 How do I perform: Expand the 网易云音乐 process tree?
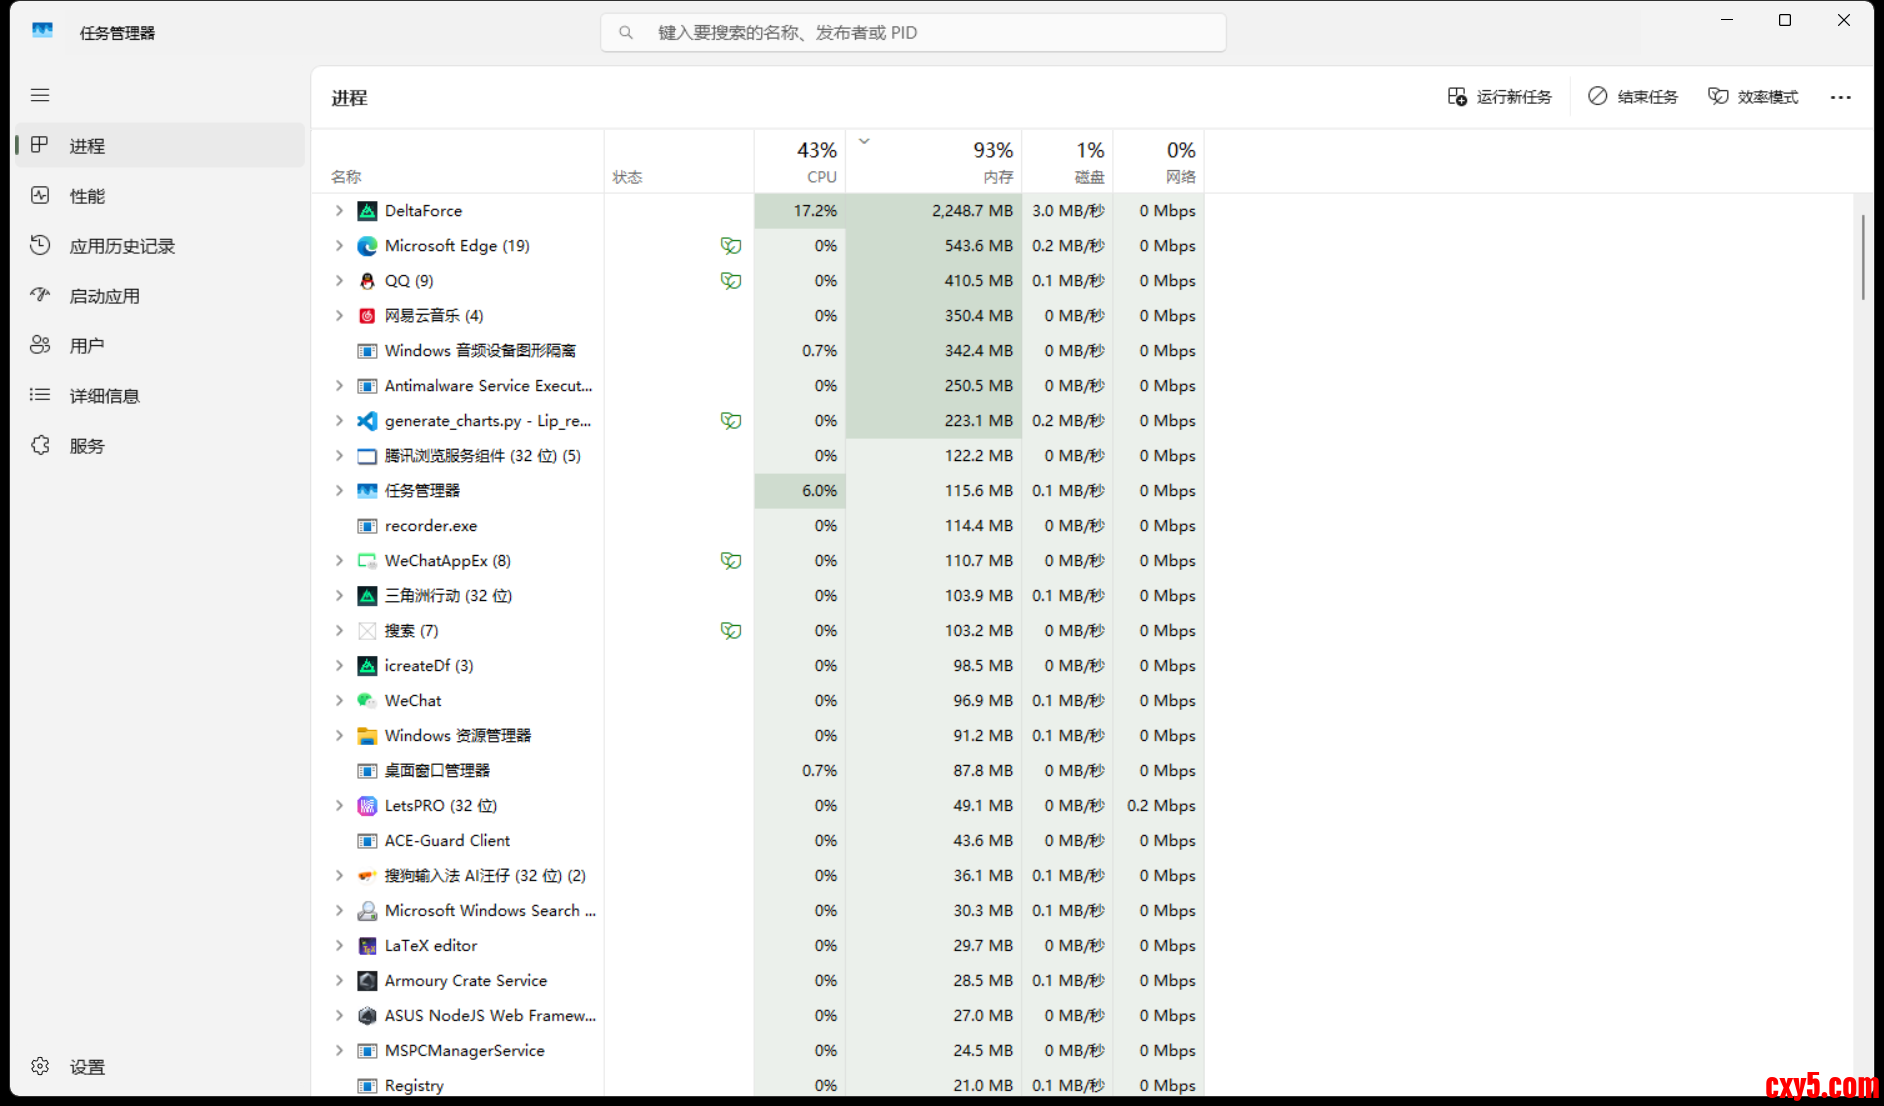tap(339, 316)
